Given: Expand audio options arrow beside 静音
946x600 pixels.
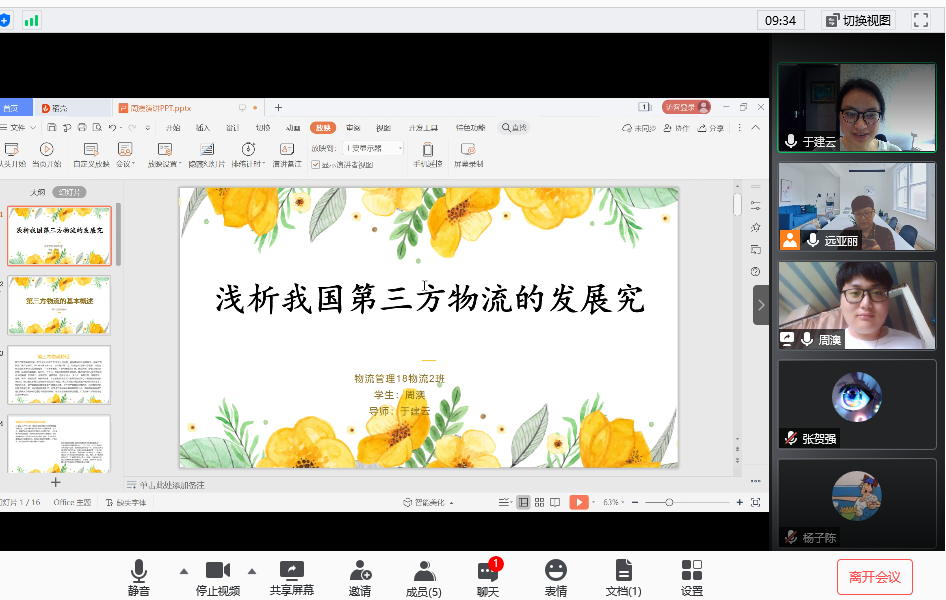Looking at the screenshot, I should (183, 571).
